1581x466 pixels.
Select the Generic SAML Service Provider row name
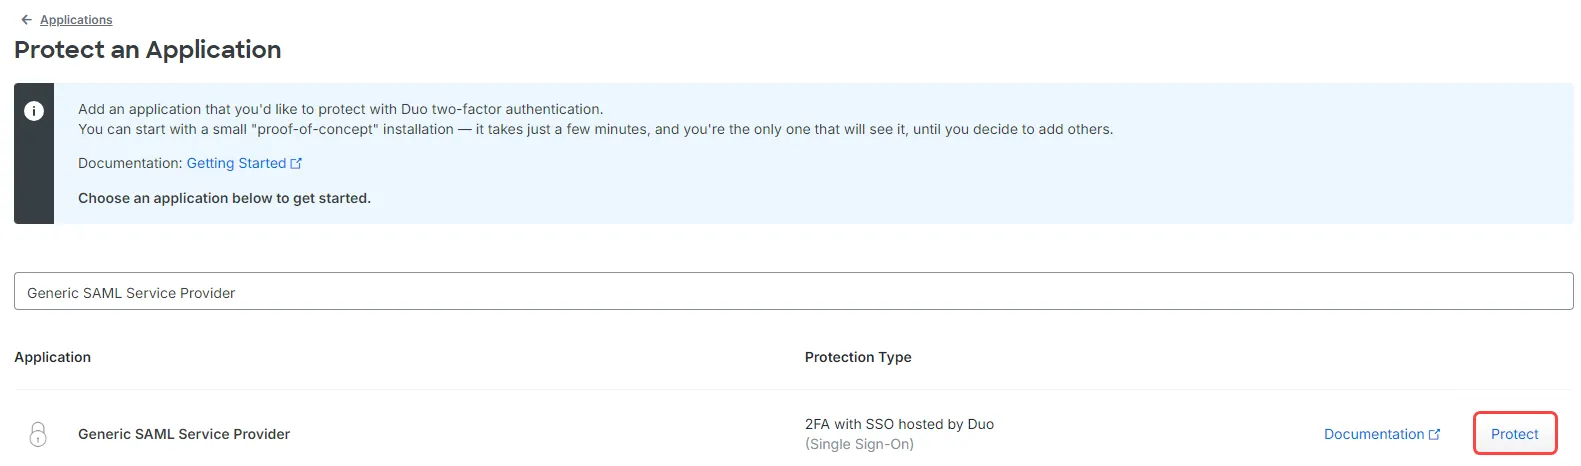(x=184, y=434)
